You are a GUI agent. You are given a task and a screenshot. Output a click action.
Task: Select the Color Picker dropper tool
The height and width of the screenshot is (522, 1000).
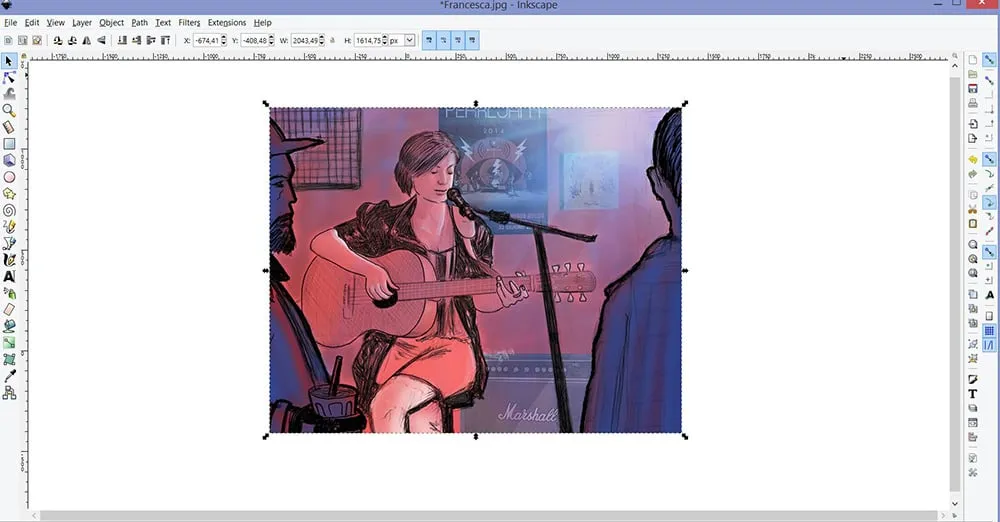pos(9,375)
